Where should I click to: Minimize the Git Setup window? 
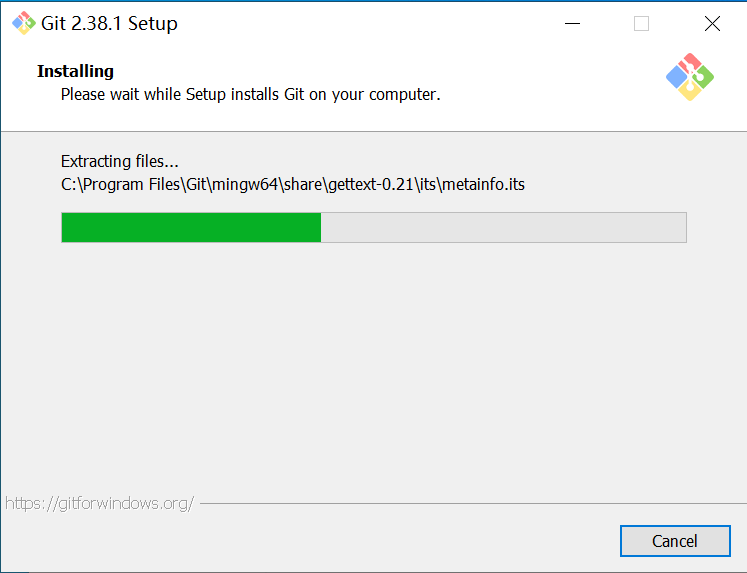pyautogui.click(x=572, y=23)
